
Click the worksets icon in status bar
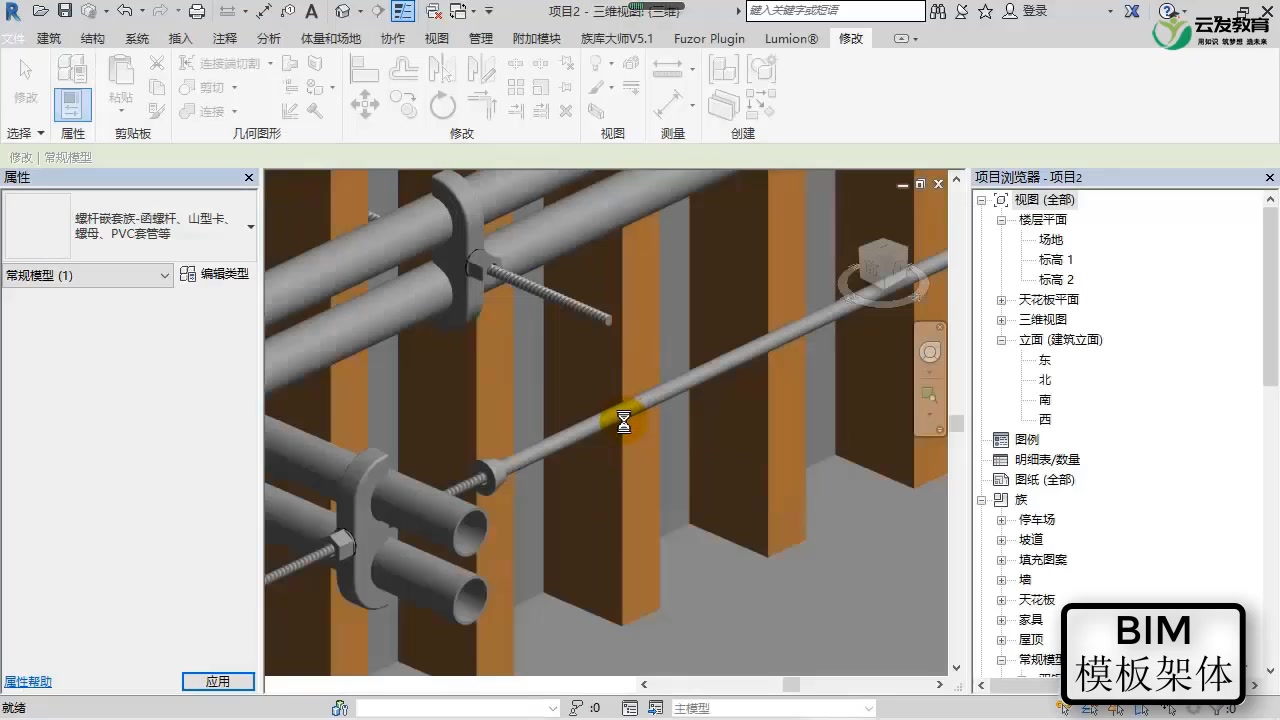340,708
